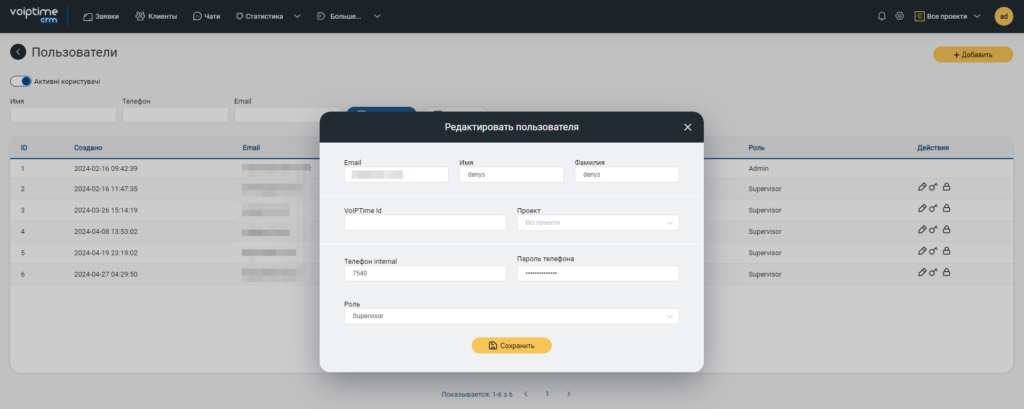Click the Сохранить button
This screenshot has width=1024, height=409.
pyautogui.click(x=511, y=345)
